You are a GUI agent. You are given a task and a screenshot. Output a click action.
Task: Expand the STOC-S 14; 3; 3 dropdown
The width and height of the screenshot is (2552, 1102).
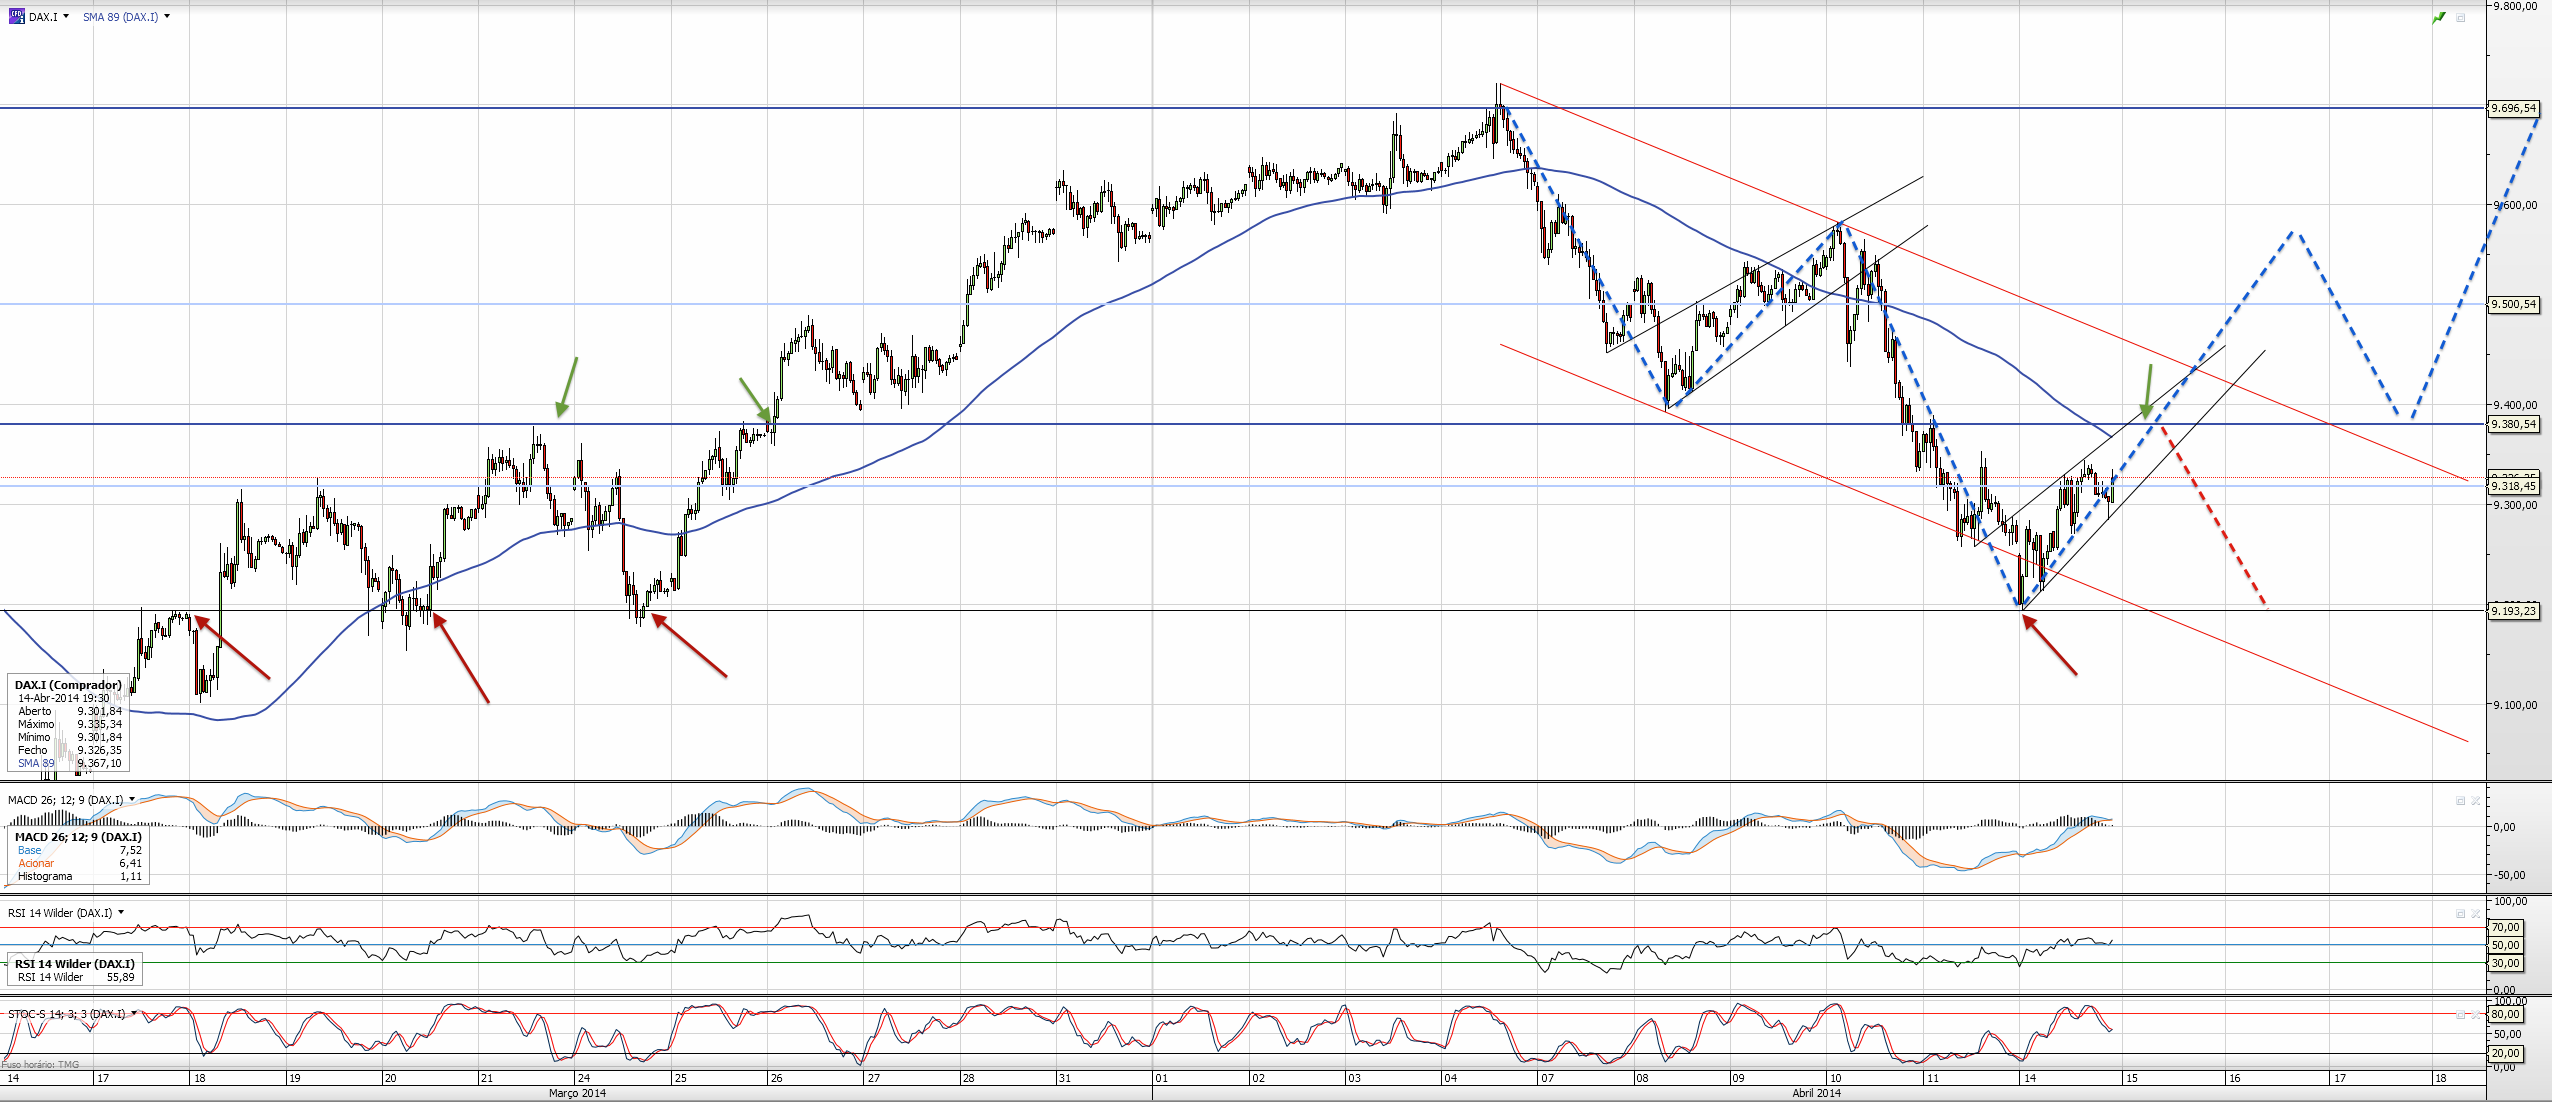(134, 1013)
